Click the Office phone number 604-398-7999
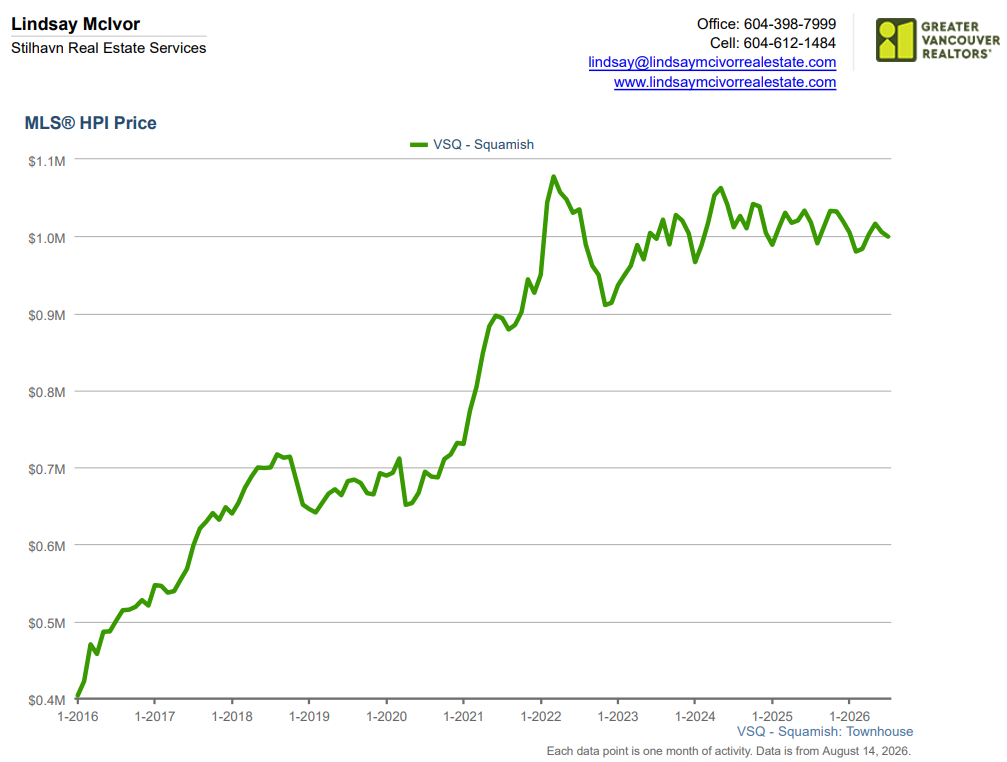Screen dimensions: 1007x762 click(x=789, y=24)
